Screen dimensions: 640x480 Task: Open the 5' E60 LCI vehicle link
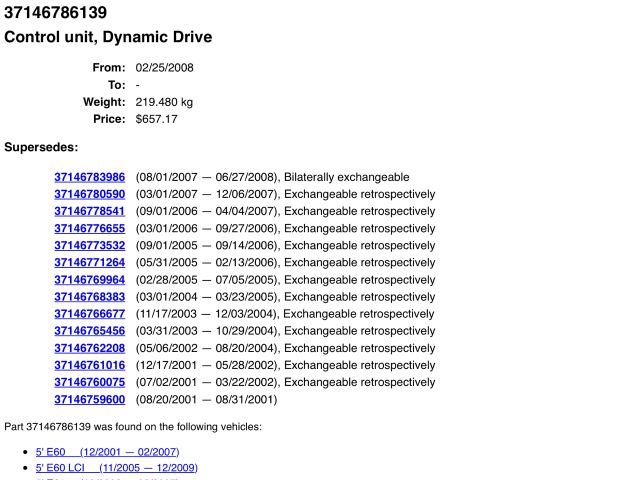point(116,467)
